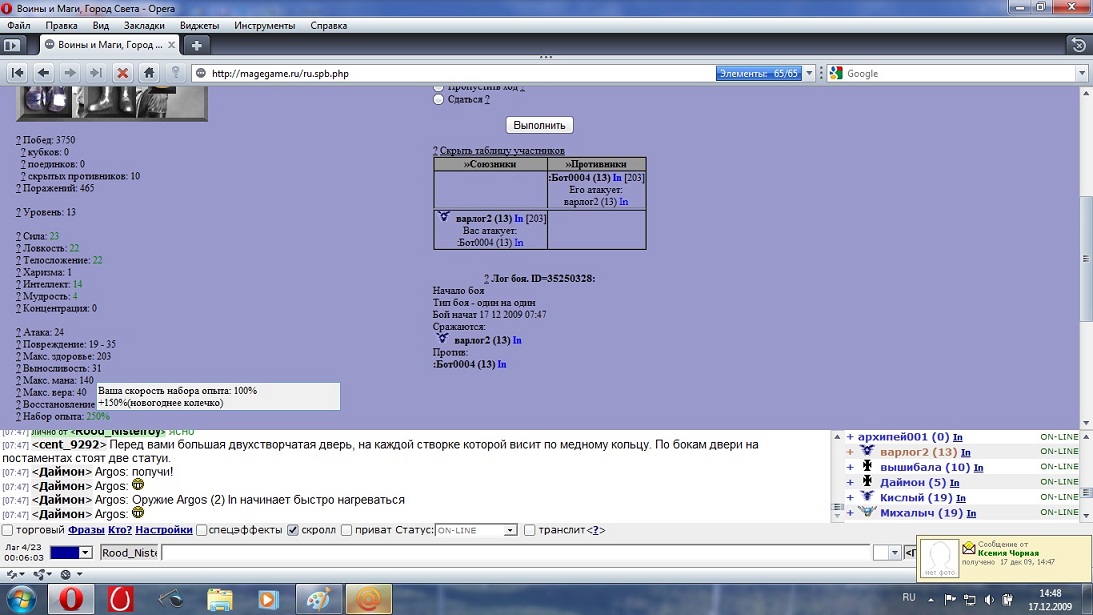Go back to previous page
The height and width of the screenshot is (615, 1093).
[x=43, y=73]
